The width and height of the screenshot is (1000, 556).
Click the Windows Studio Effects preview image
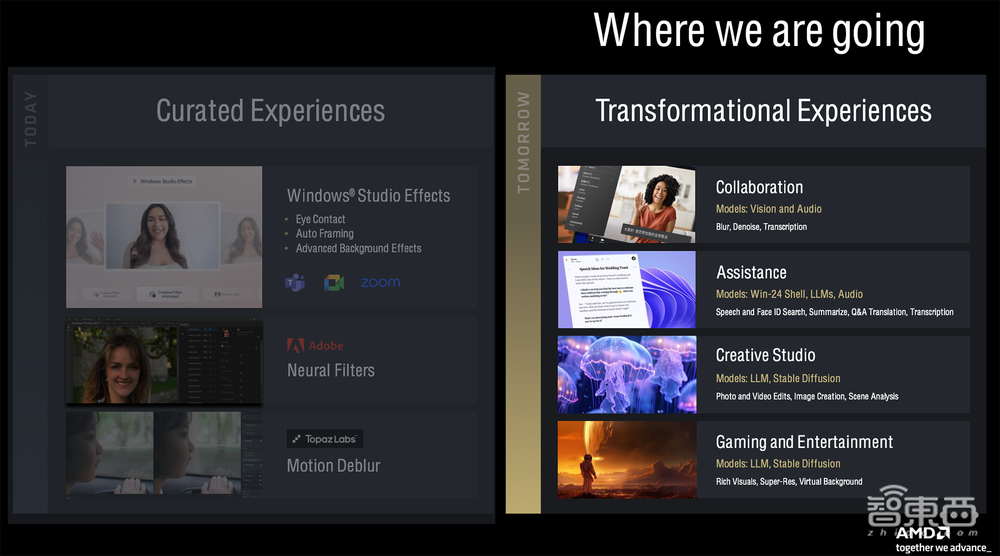[164, 237]
